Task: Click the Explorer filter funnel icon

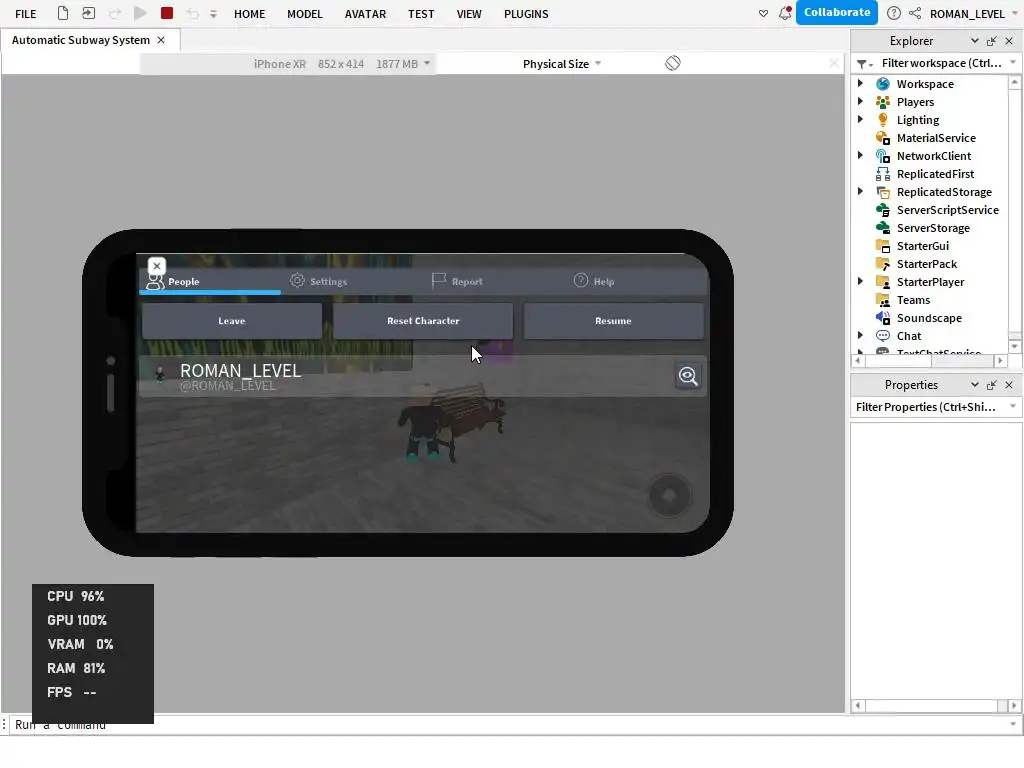Action: tap(864, 63)
